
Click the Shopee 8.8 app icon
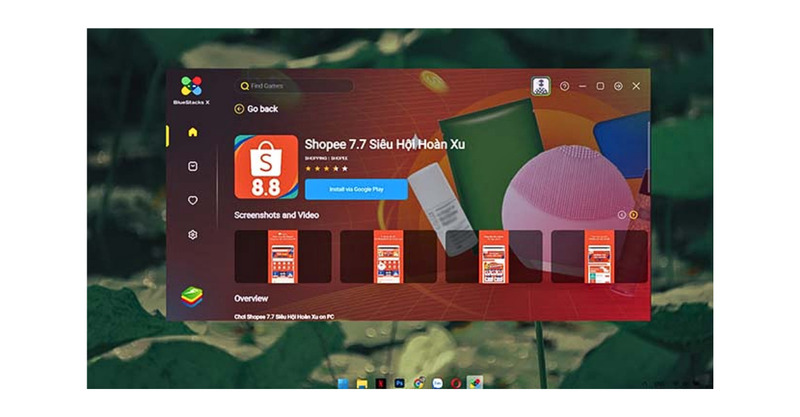click(x=266, y=167)
